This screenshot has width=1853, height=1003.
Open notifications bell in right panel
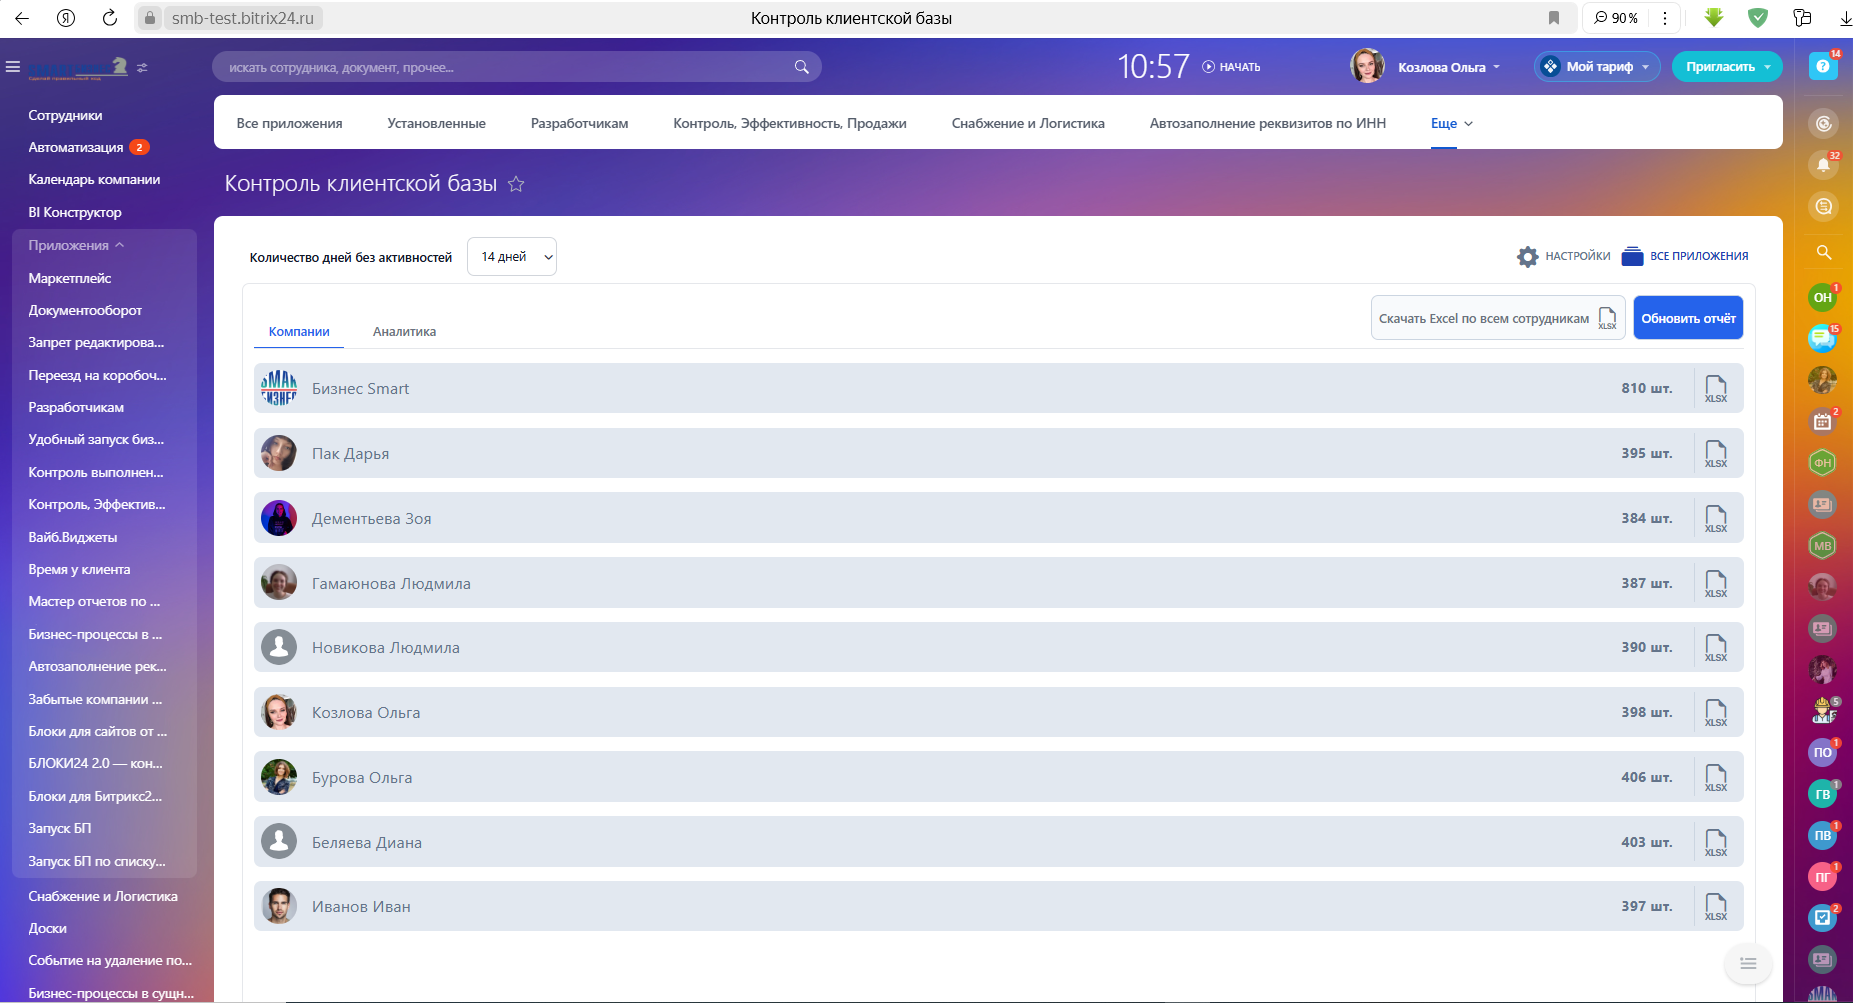[x=1823, y=165]
